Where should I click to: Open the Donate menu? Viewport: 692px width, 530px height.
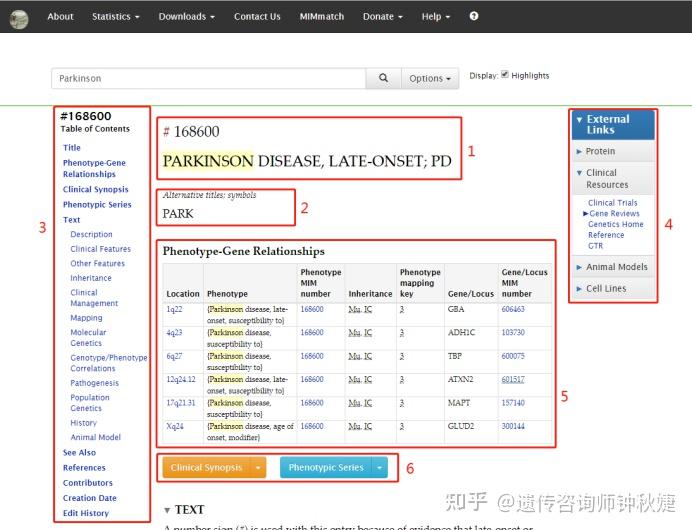coord(383,17)
